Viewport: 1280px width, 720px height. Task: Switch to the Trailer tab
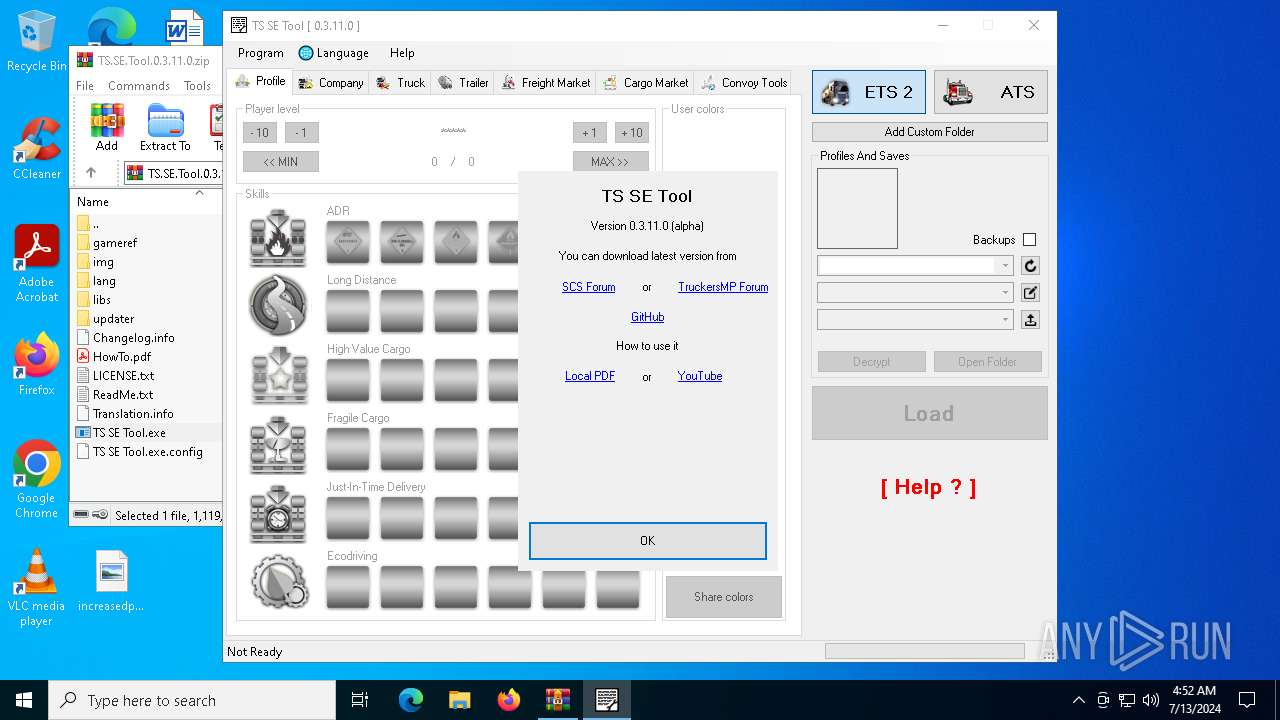point(463,83)
